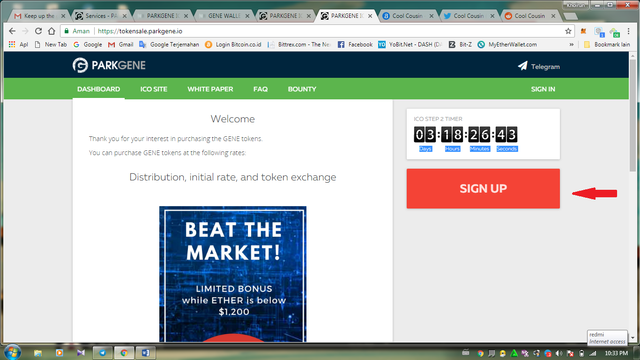This screenshot has height=360, width=640.
Task: Open the Word taskbar button
Action: tap(145, 353)
